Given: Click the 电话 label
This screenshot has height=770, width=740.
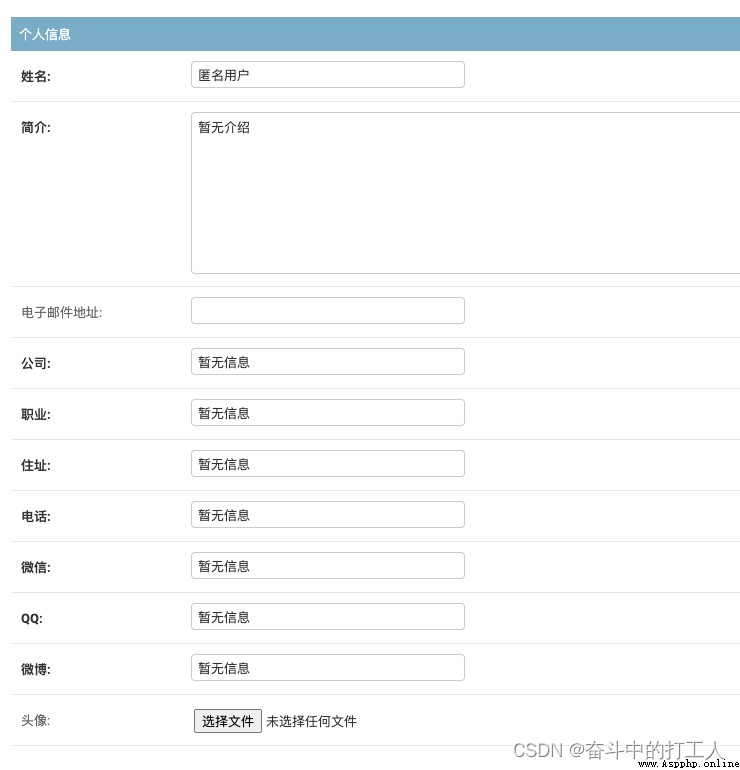Looking at the screenshot, I should pos(35,517).
